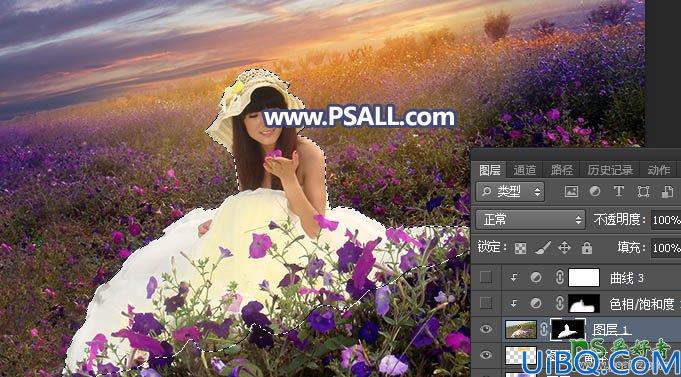Viewport: 681px width, 377px height.
Task: Lock transparent pixels checkerboard icon
Action: 520,248
